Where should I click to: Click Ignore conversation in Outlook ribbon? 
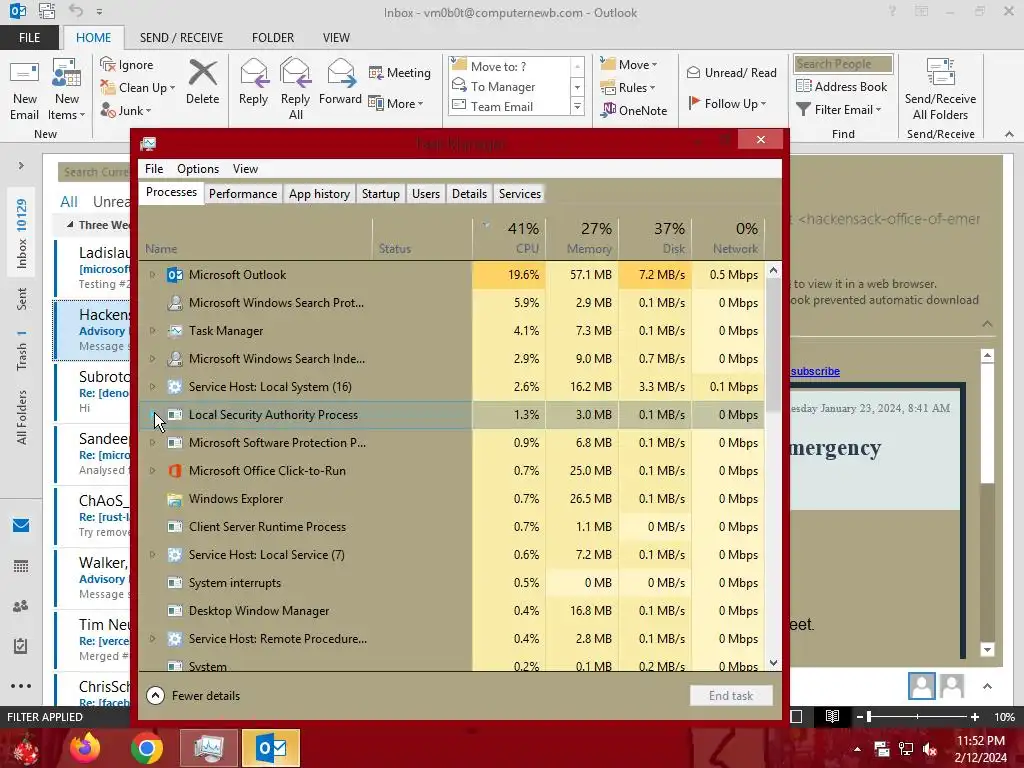(127, 65)
